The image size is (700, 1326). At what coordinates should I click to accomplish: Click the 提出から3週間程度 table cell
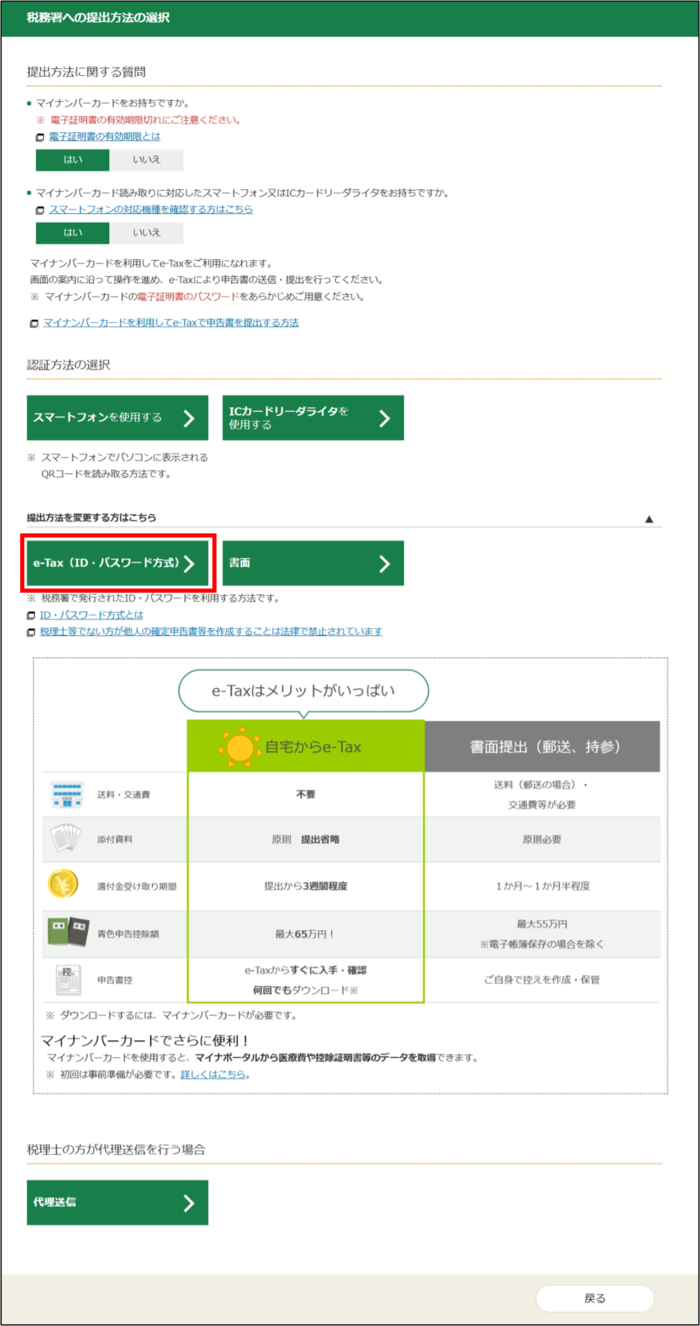coord(306,886)
